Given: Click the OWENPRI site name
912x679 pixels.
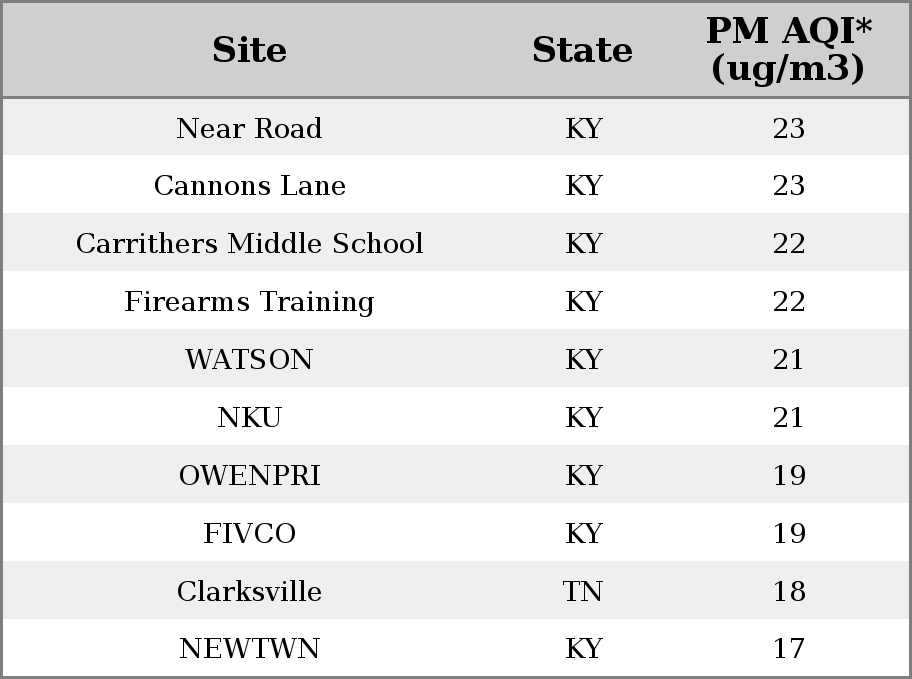Looking at the screenshot, I should pyautogui.click(x=249, y=476).
